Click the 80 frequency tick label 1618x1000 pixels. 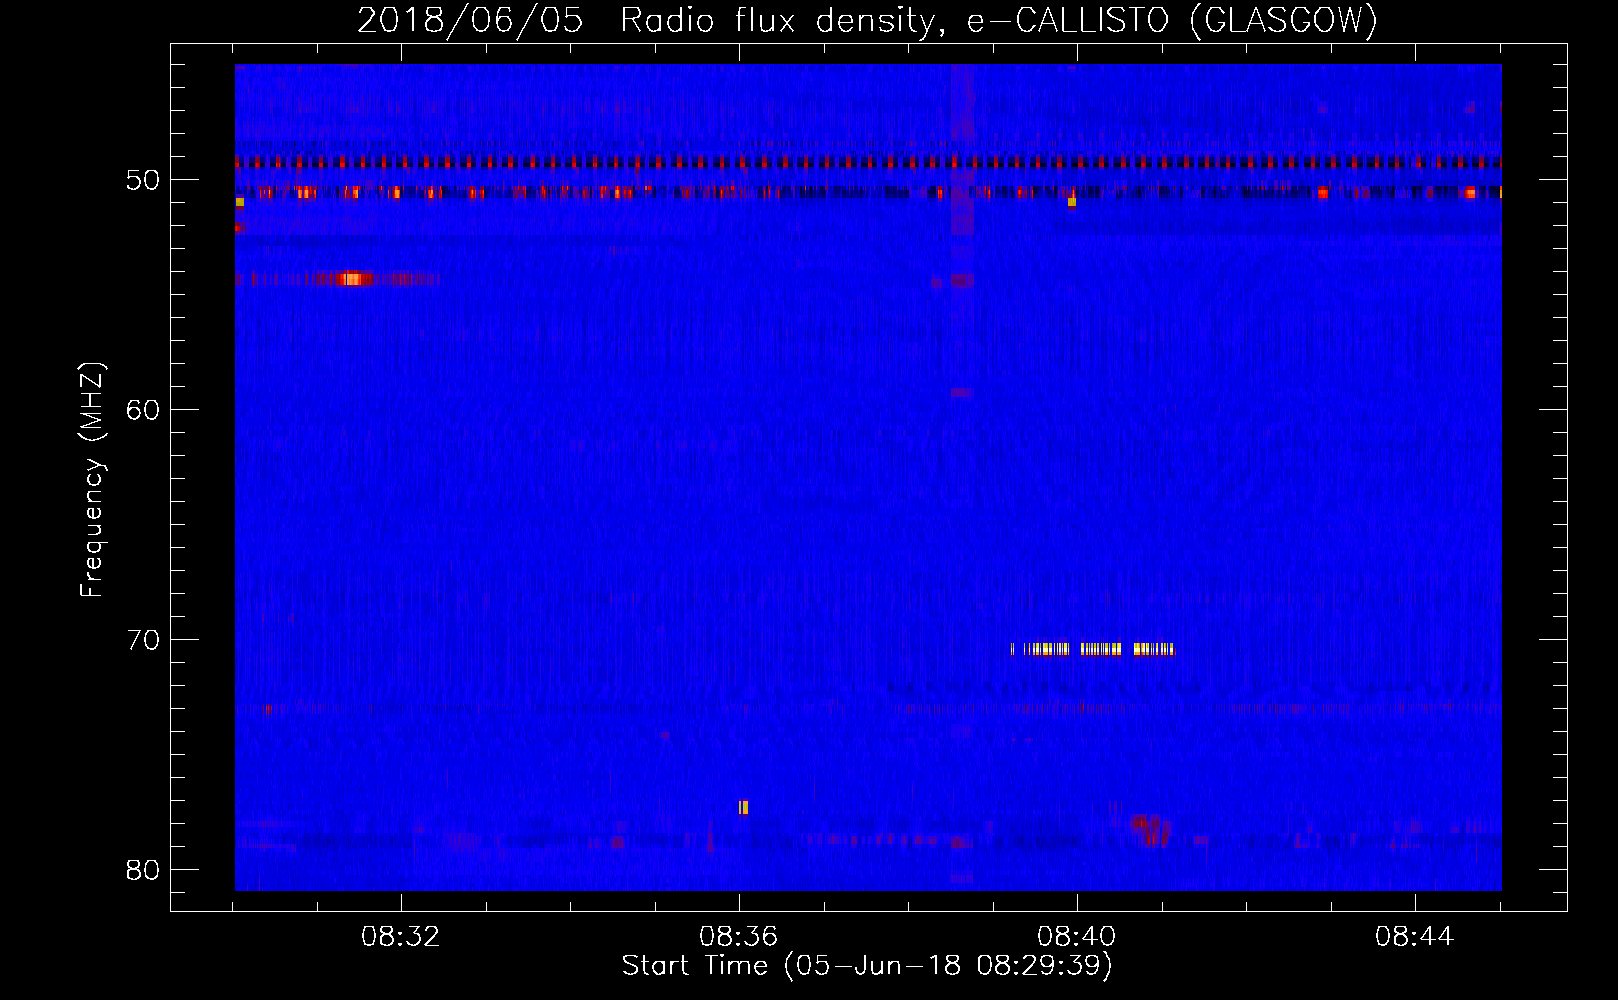tap(144, 870)
